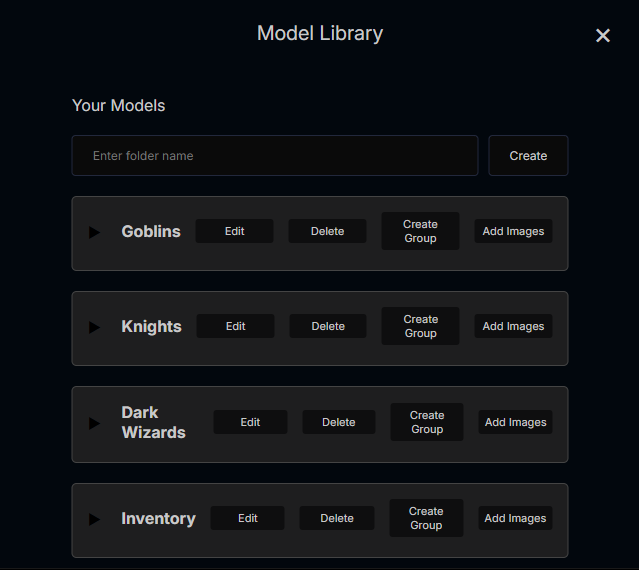The height and width of the screenshot is (570, 639).
Task: Expand the Knights folder arrow
Action: point(95,327)
